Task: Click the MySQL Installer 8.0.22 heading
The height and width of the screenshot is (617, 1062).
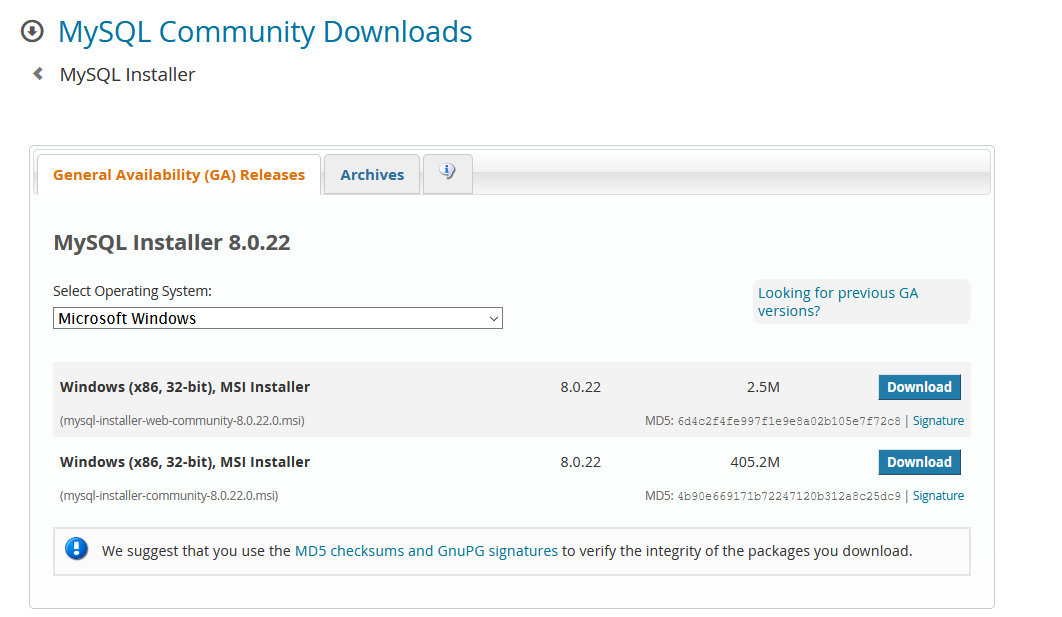Action: coord(172,242)
